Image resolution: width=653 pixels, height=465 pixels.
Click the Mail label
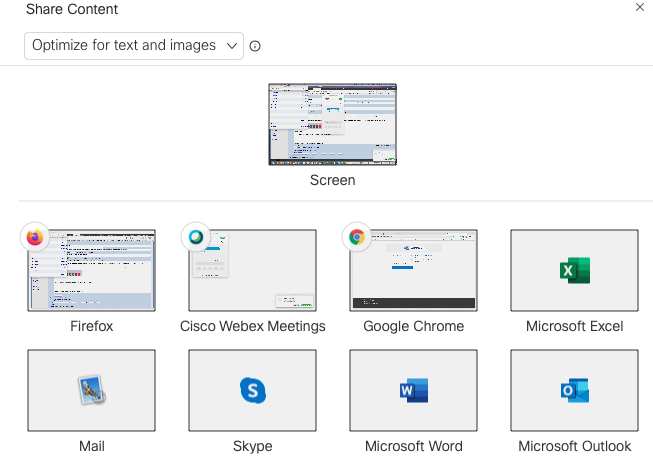click(92, 446)
